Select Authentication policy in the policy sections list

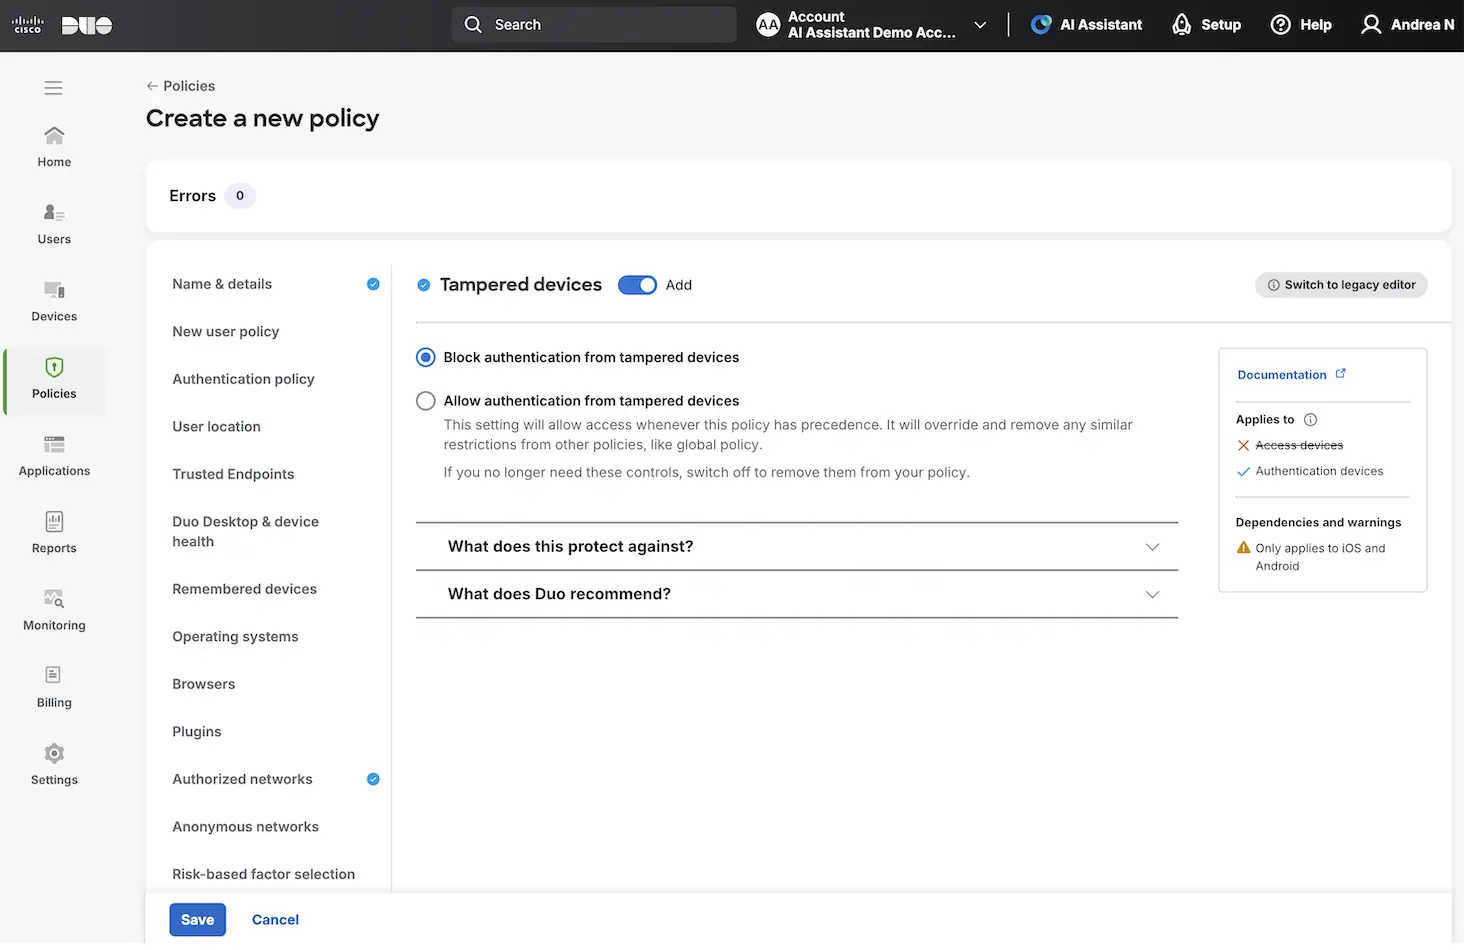point(243,379)
